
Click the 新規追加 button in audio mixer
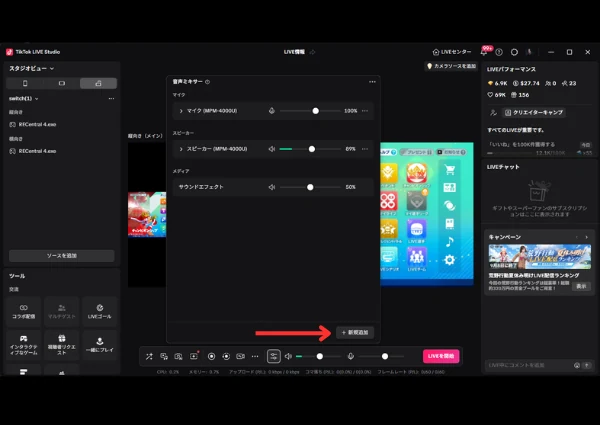[x=355, y=332]
